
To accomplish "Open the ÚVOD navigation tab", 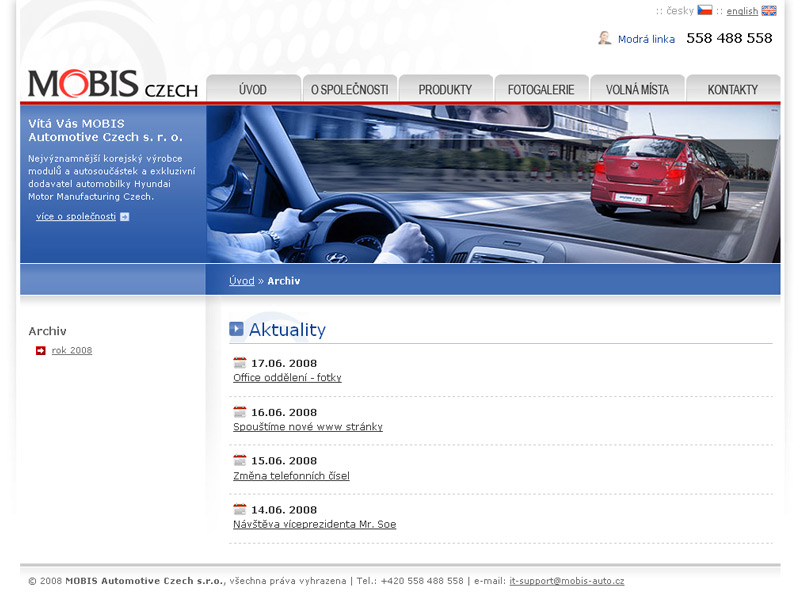I will pyautogui.click(x=253, y=89).
